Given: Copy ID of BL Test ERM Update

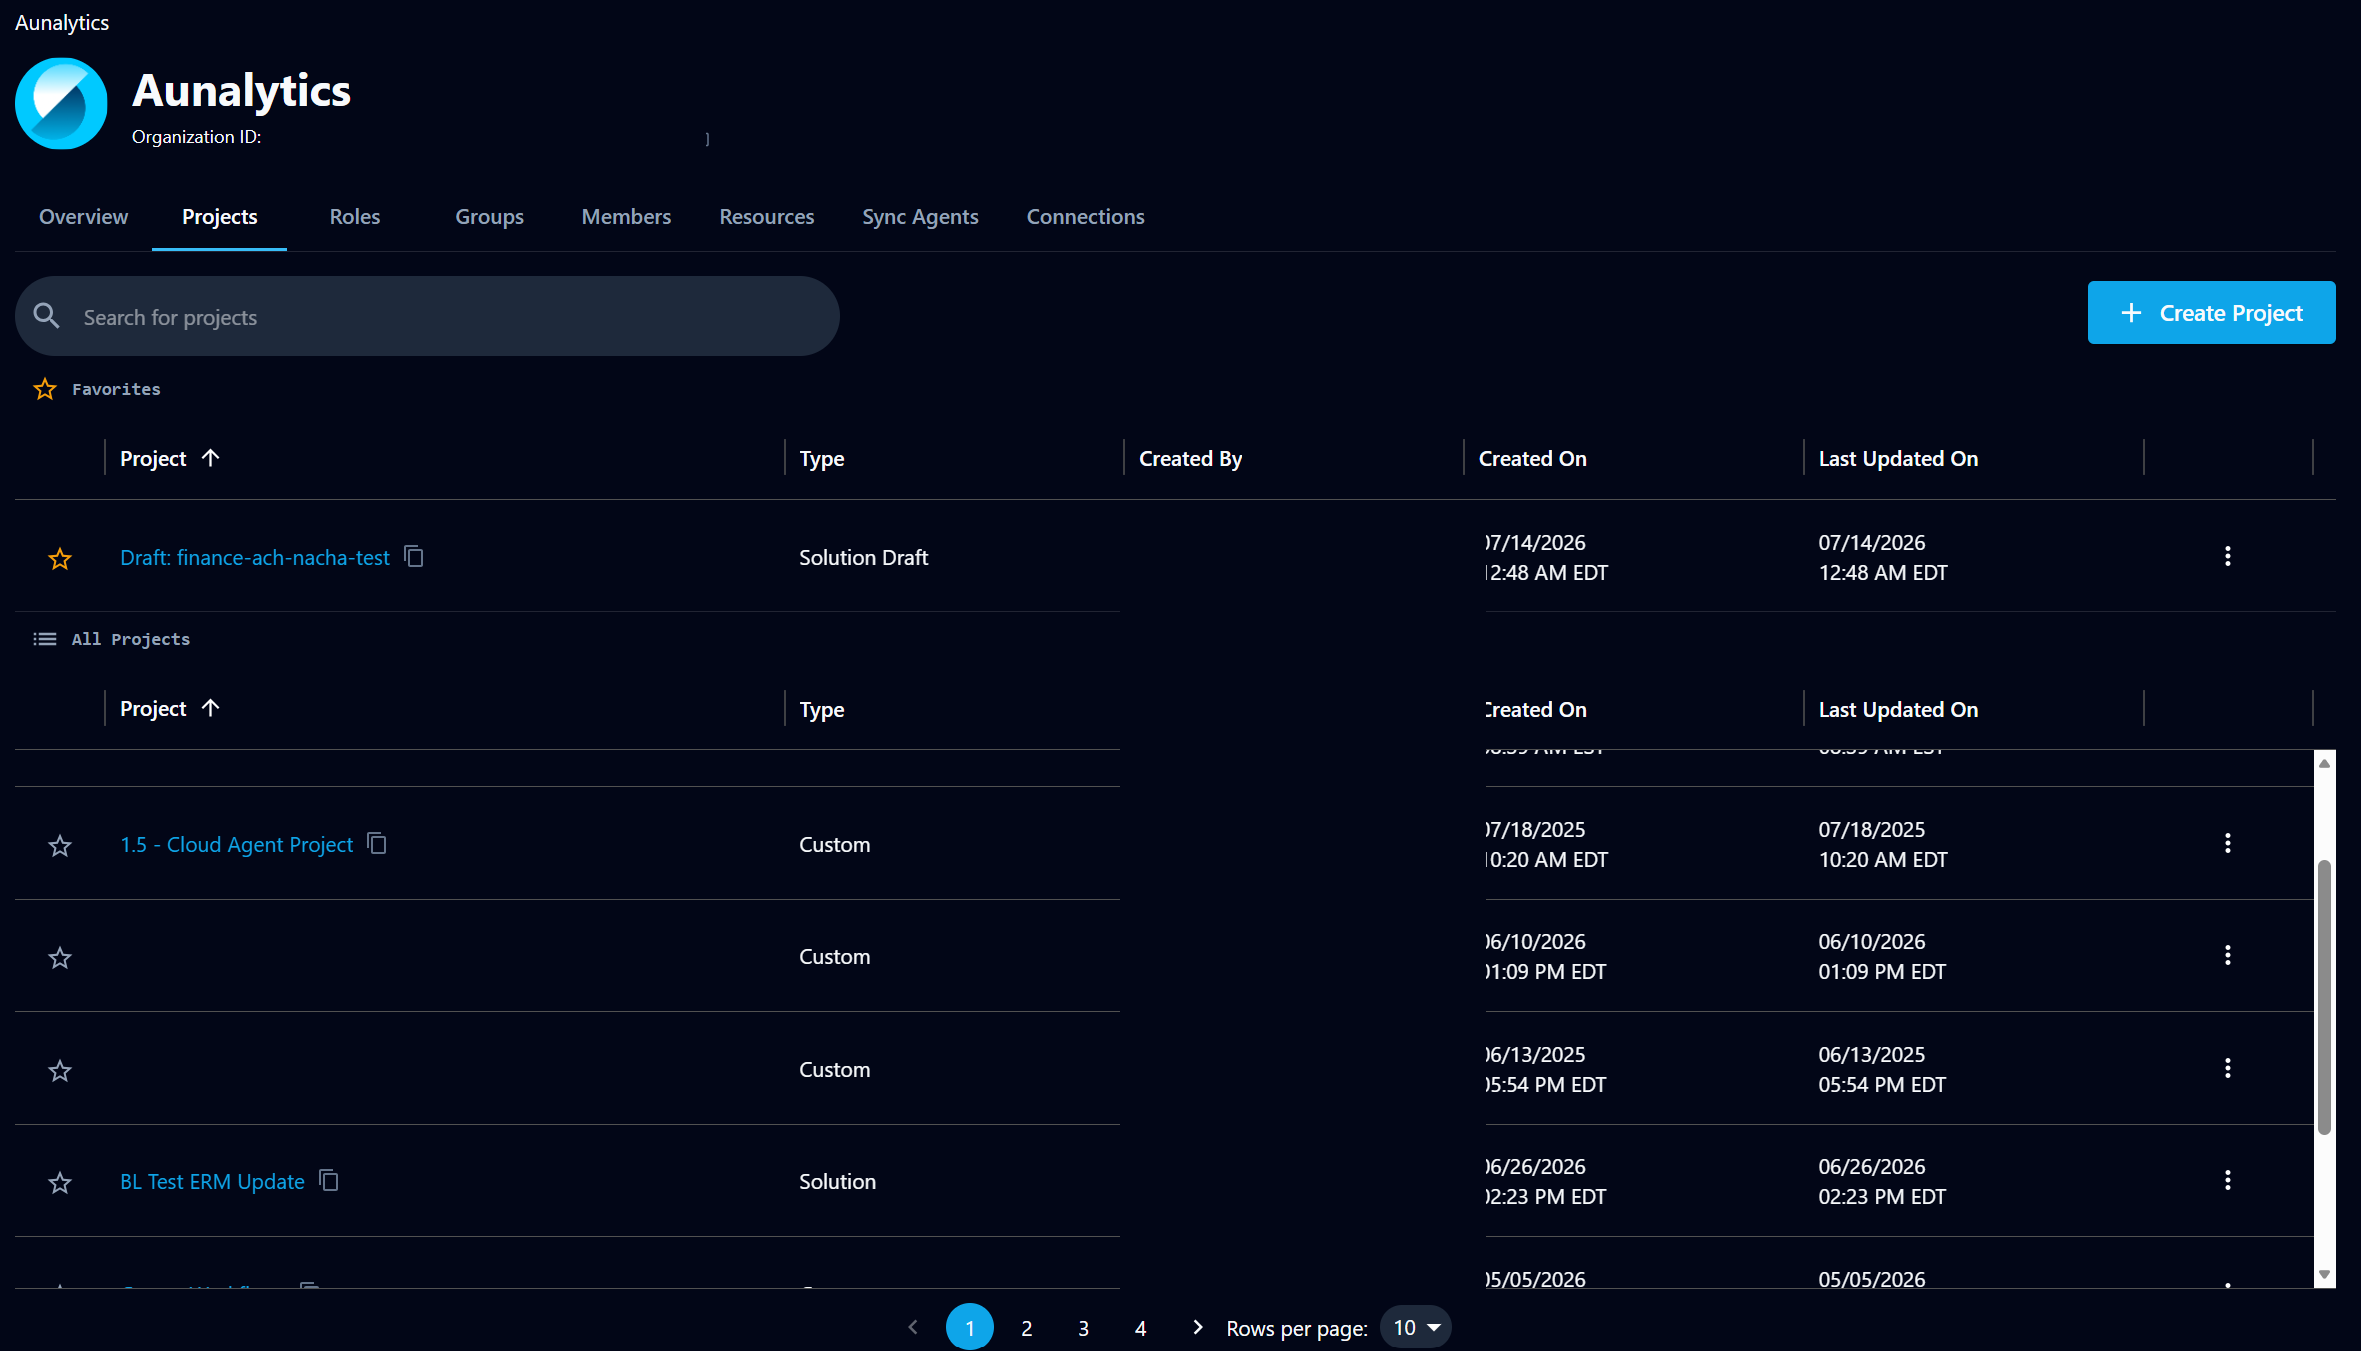Looking at the screenshot, I should pyautogui.click(x=329, y=1180).
